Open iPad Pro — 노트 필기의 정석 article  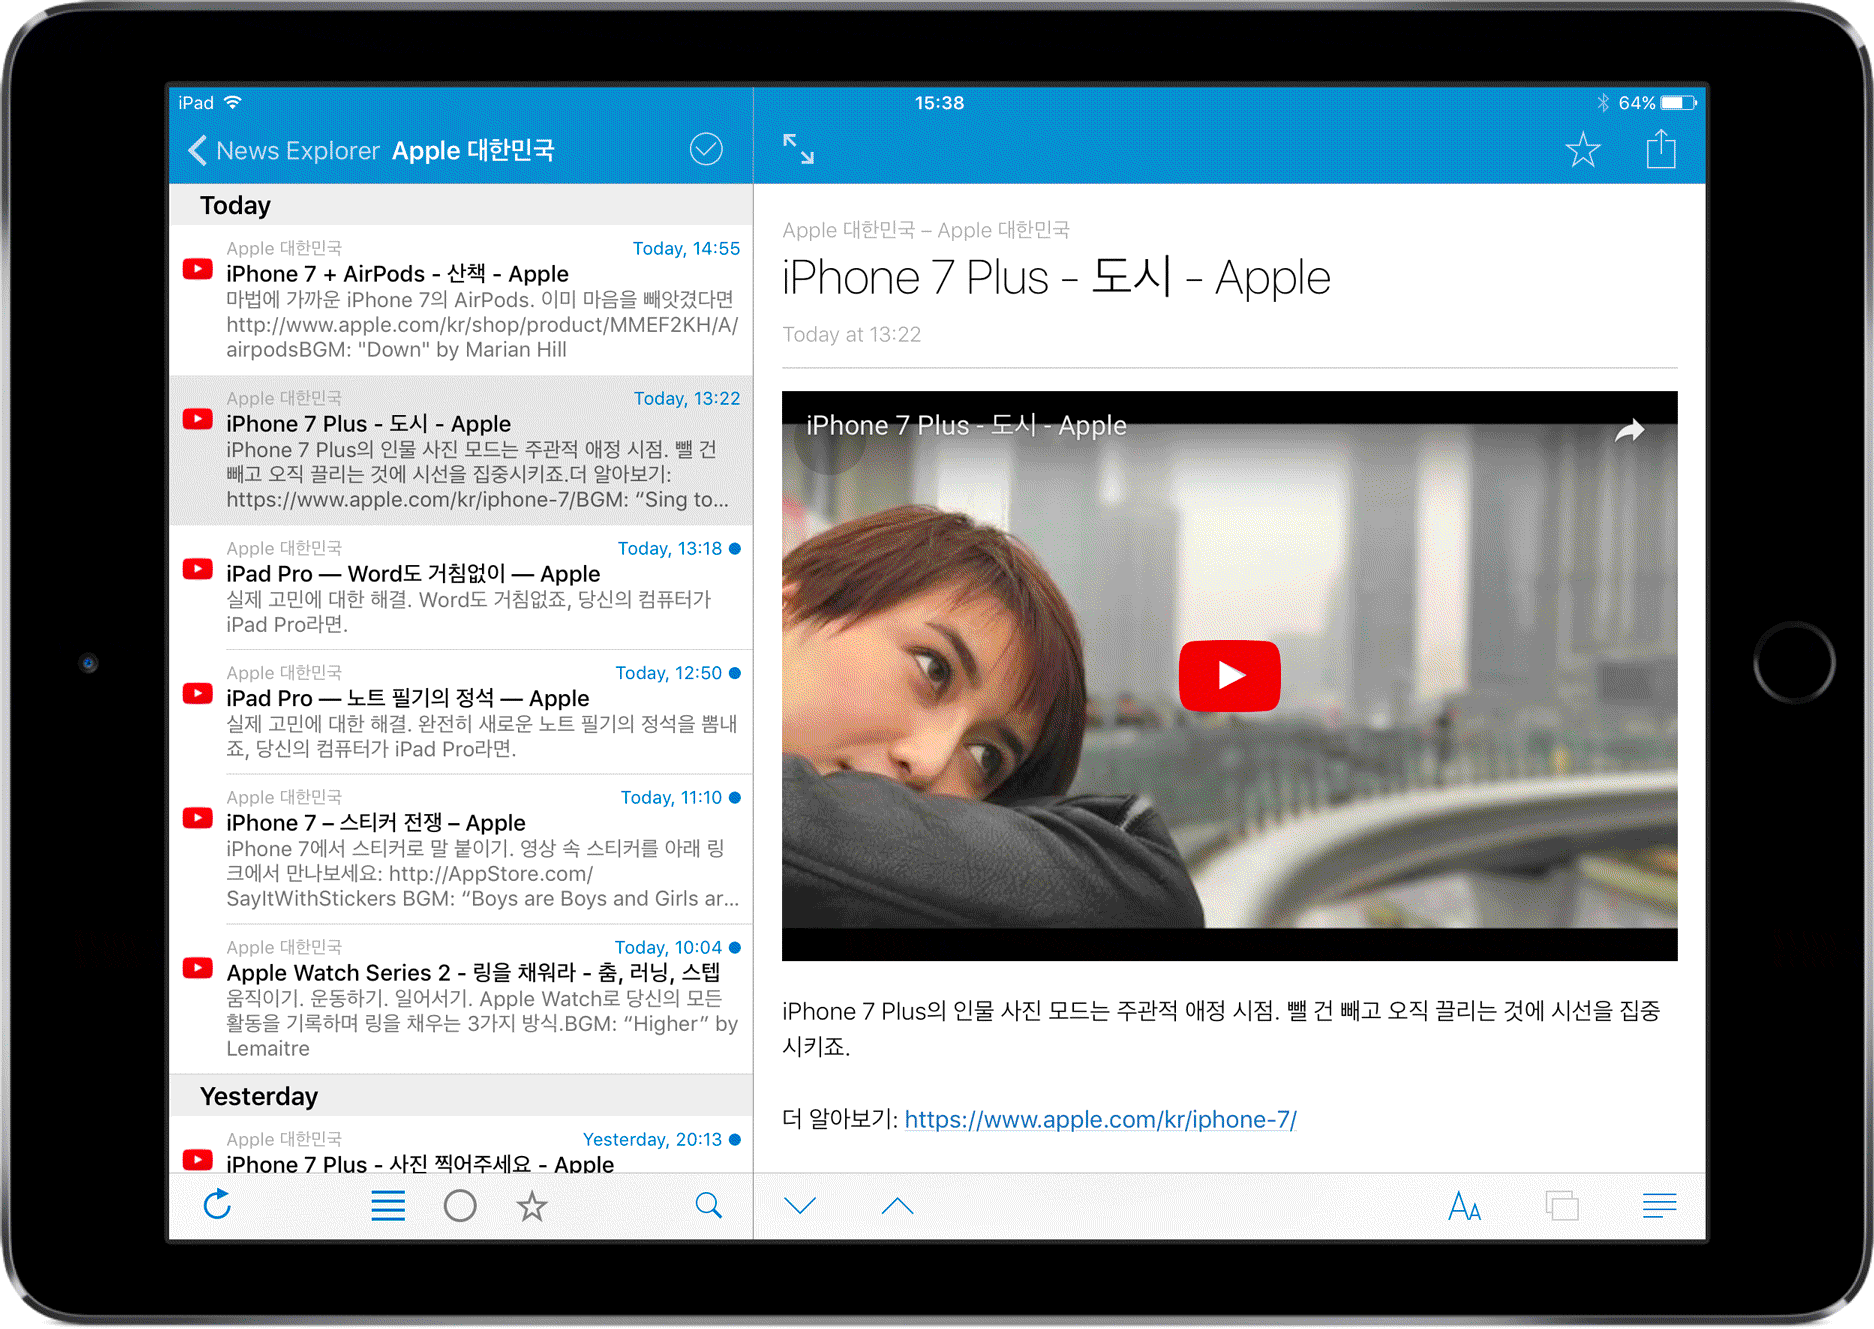click(461, 712)
